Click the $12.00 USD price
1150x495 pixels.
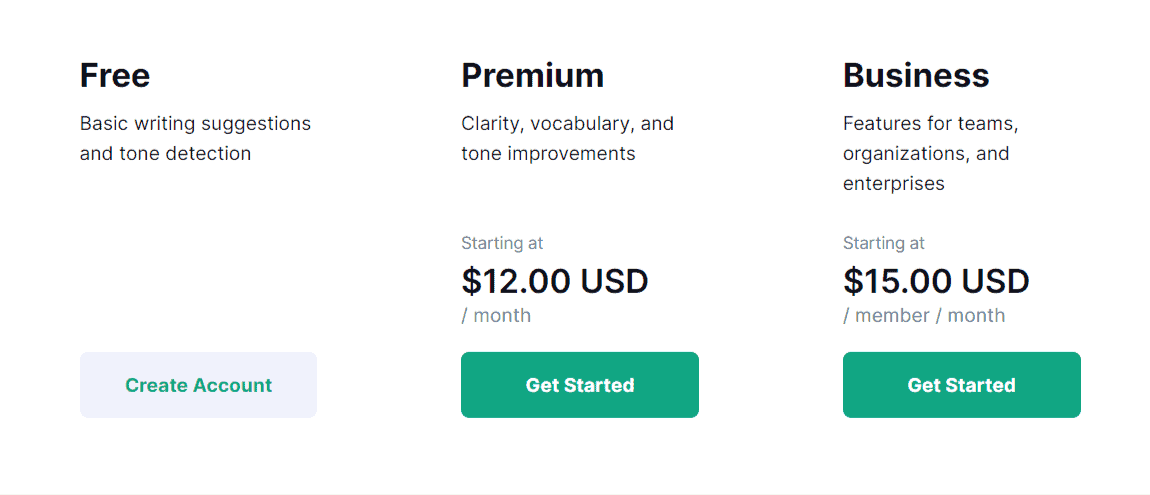[554, 281]
